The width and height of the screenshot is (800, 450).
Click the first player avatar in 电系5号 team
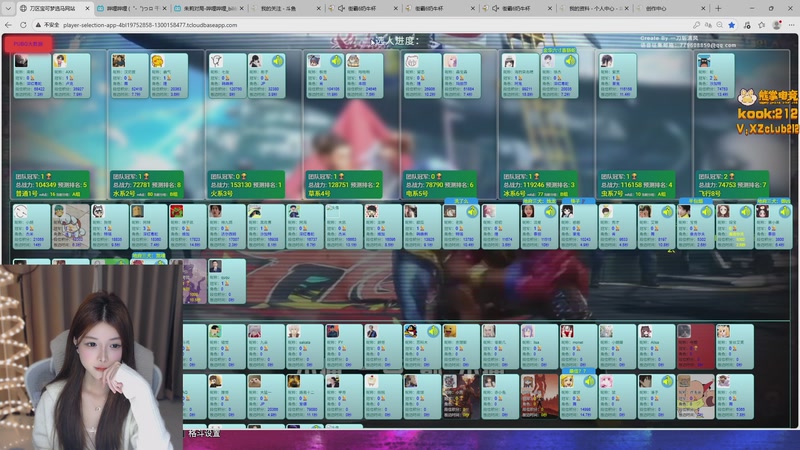point(412,61)
